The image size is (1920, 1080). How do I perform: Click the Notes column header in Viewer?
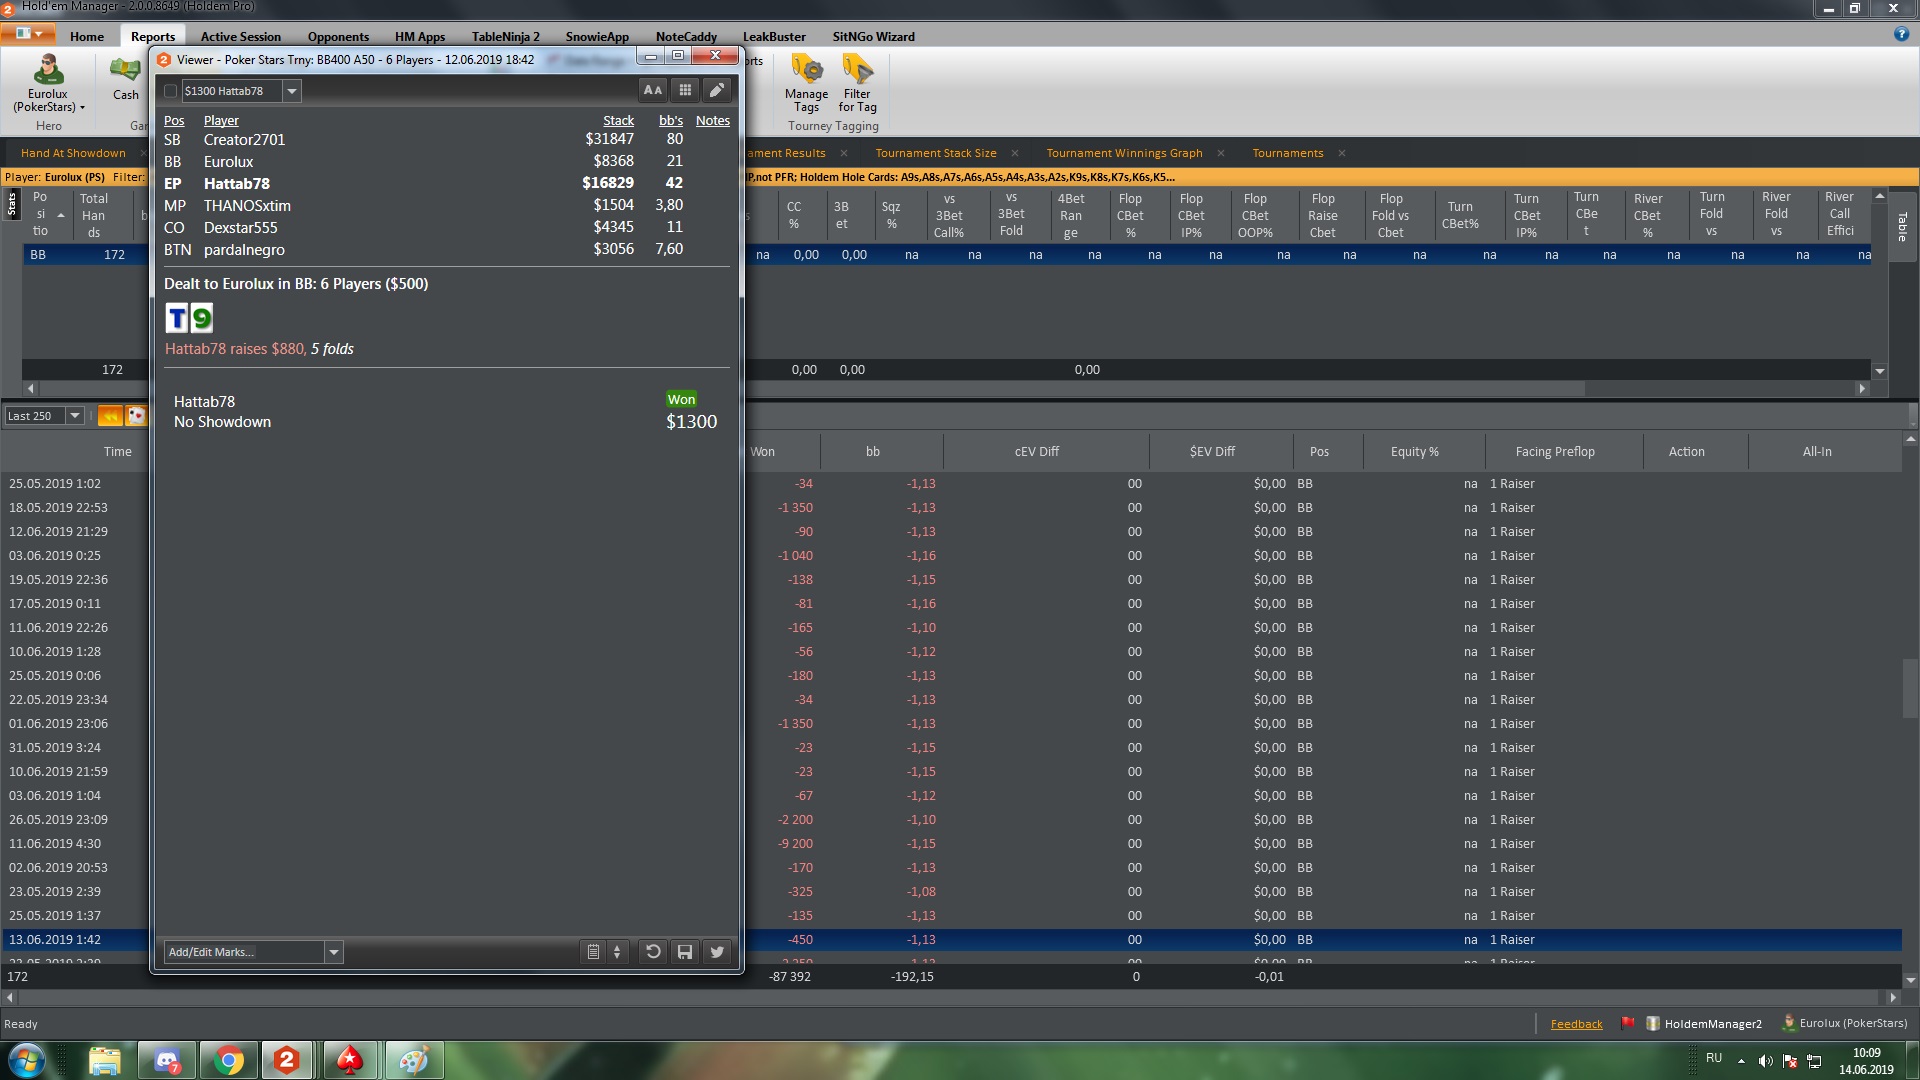[712, 120]
